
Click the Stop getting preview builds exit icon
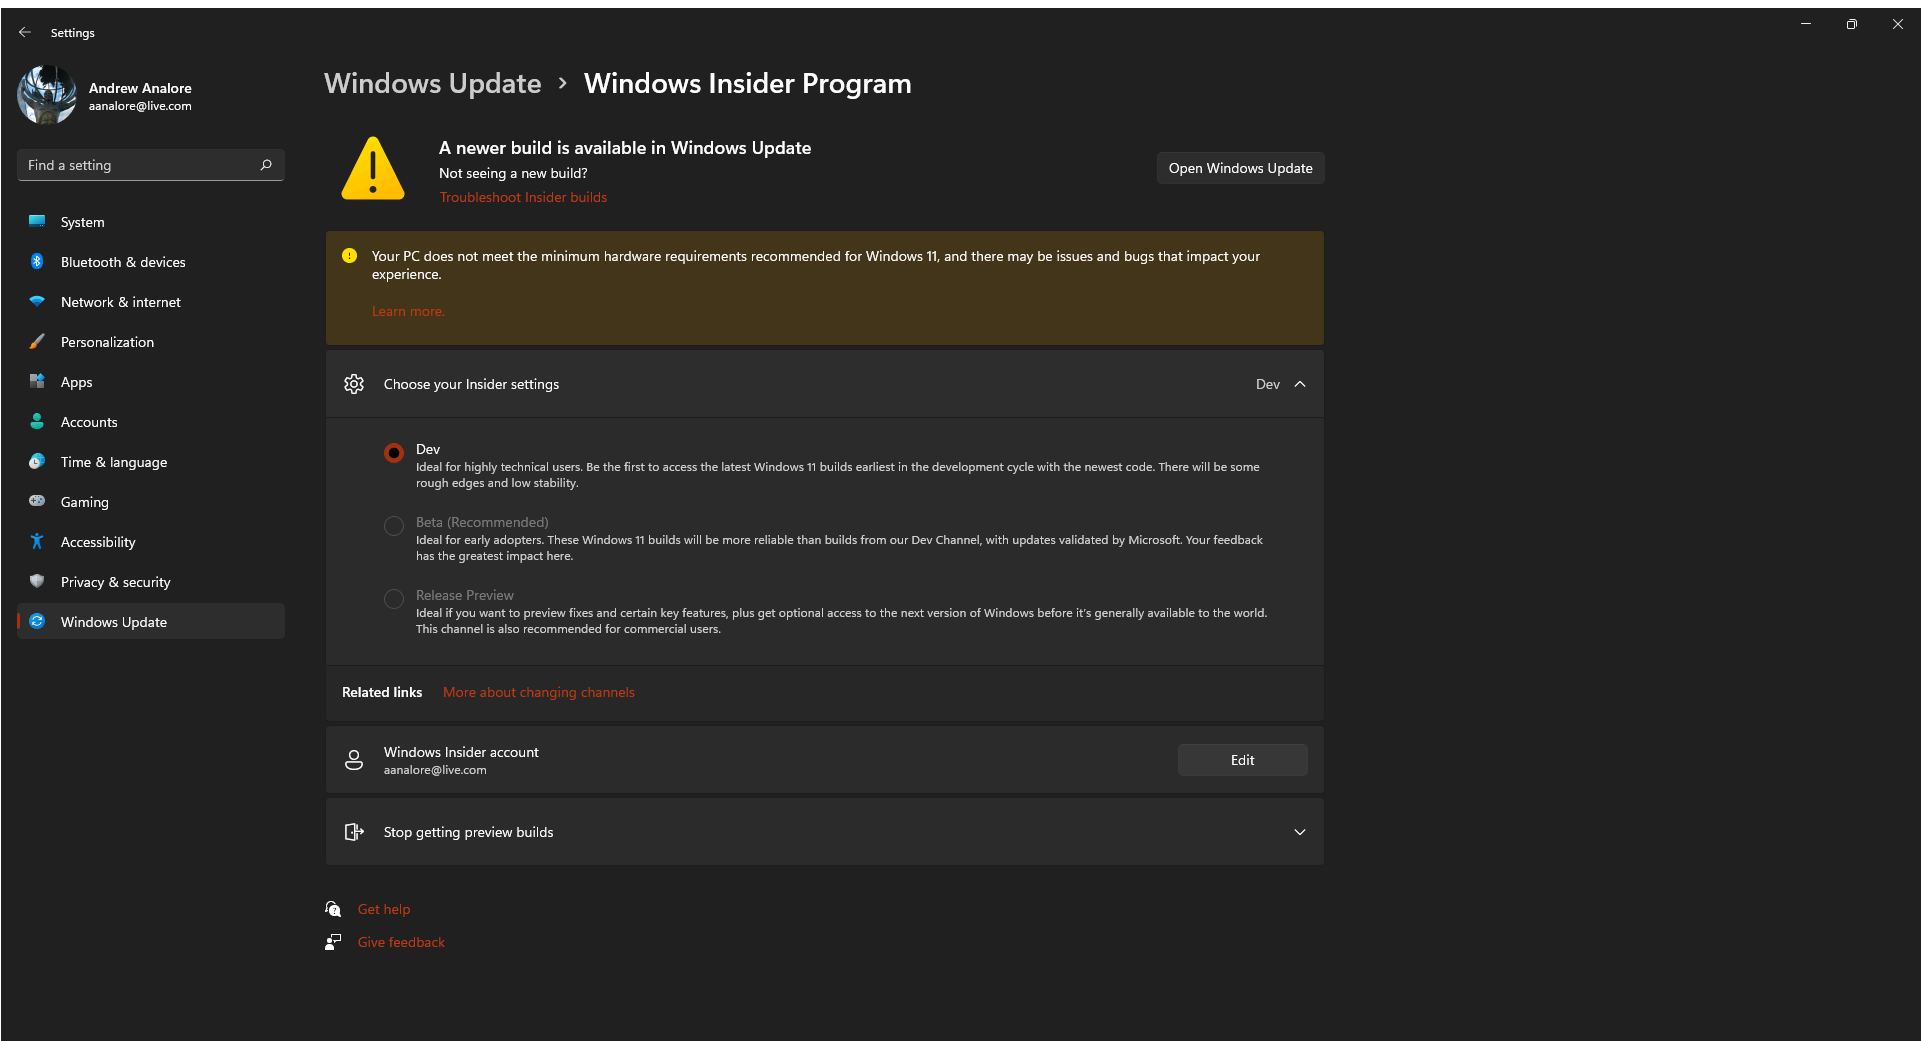tap(354, 832)
